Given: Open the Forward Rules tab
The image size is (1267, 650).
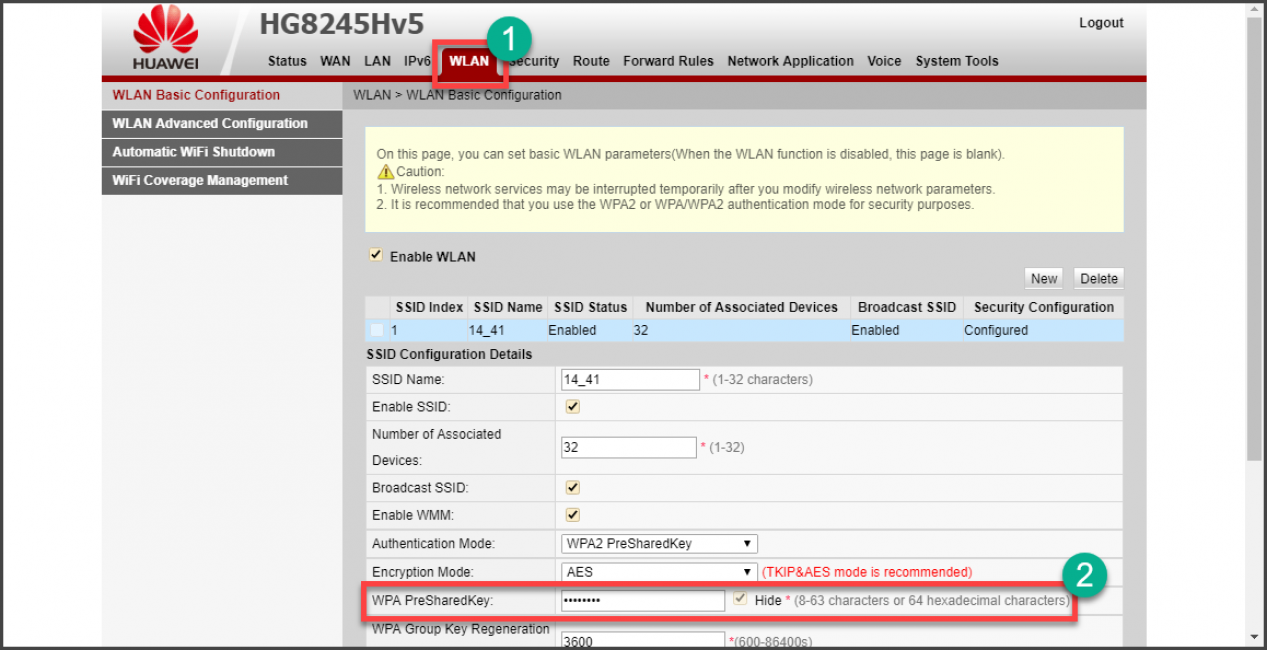Looking at the screenshot, I should coord(668,61).
